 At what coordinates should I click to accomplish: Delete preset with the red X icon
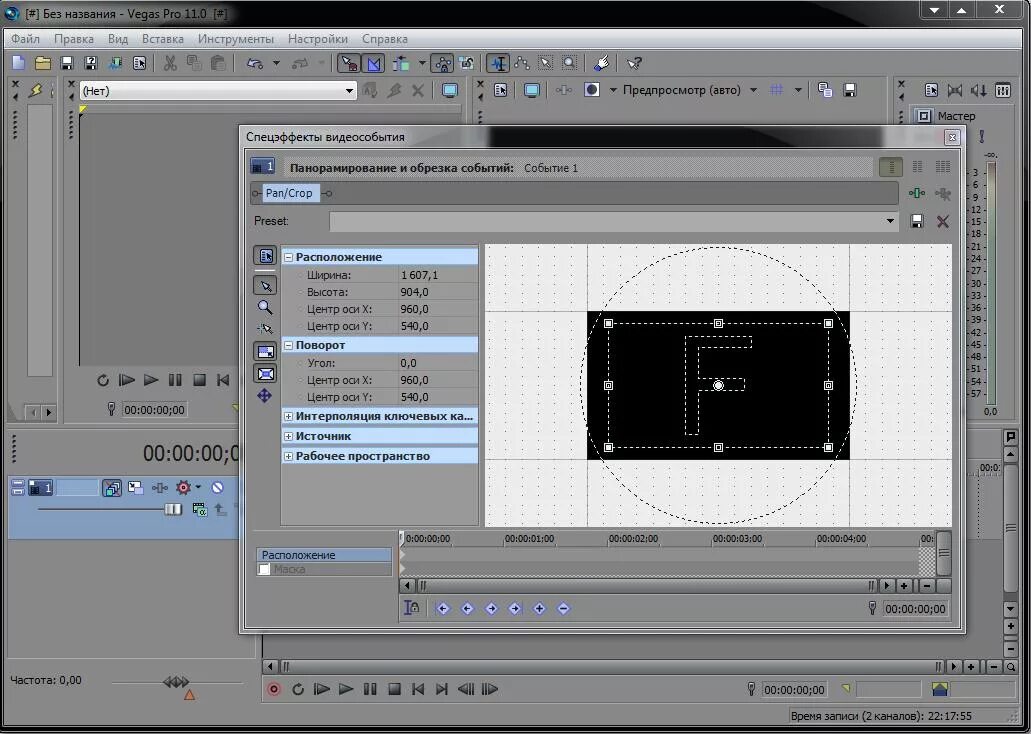(x=942, y=221)
